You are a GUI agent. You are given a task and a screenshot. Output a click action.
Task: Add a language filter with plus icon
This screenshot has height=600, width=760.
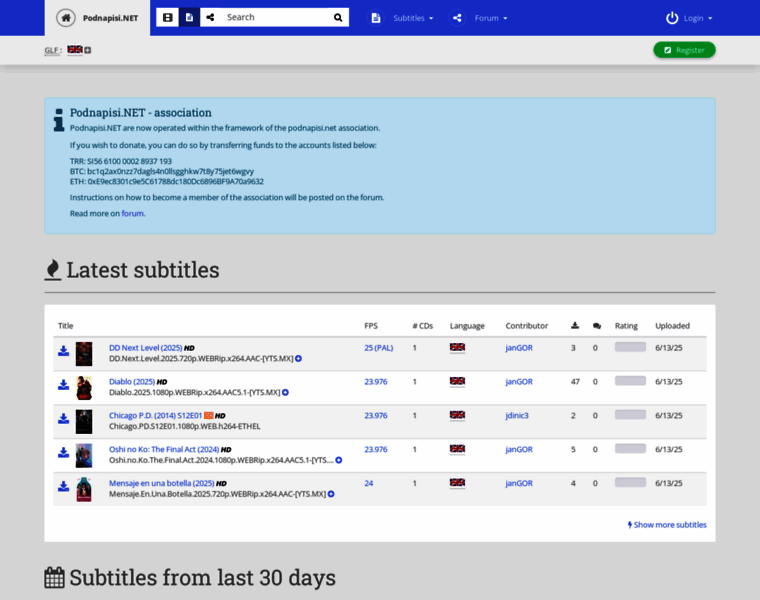[x=88, y=50]
